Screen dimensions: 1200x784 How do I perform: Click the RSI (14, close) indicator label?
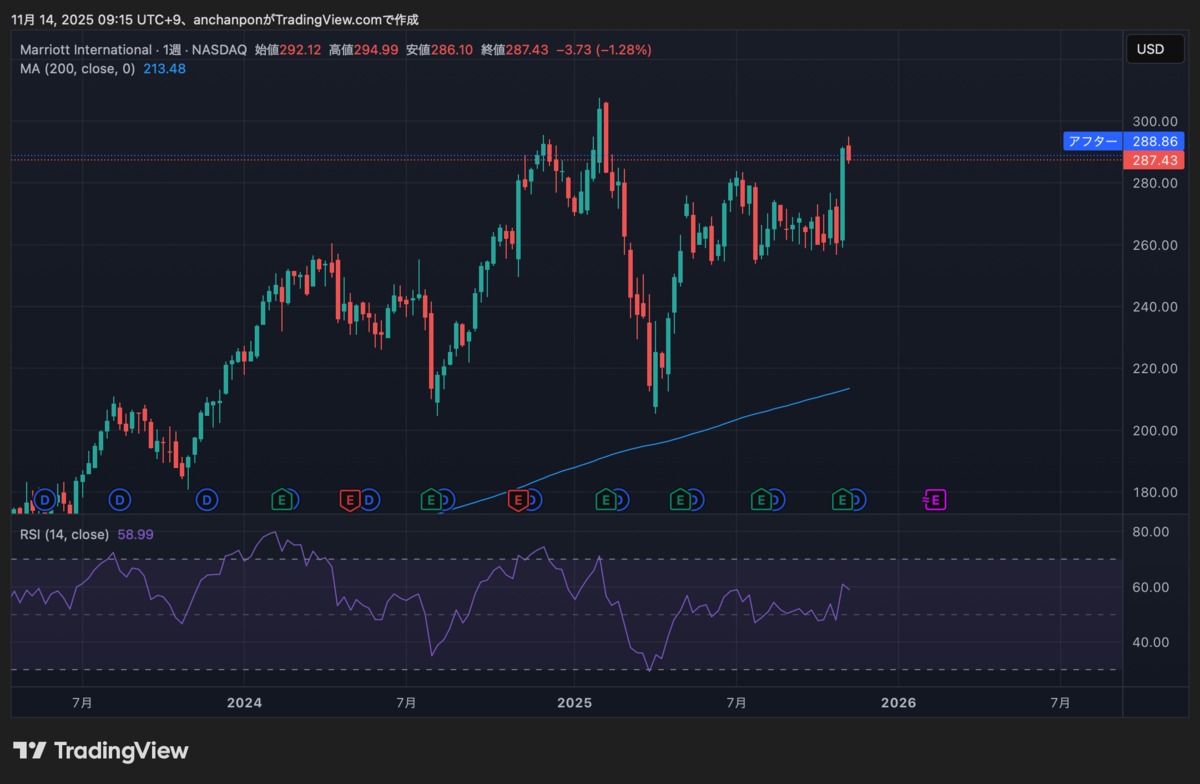click(x=64, y=535)
